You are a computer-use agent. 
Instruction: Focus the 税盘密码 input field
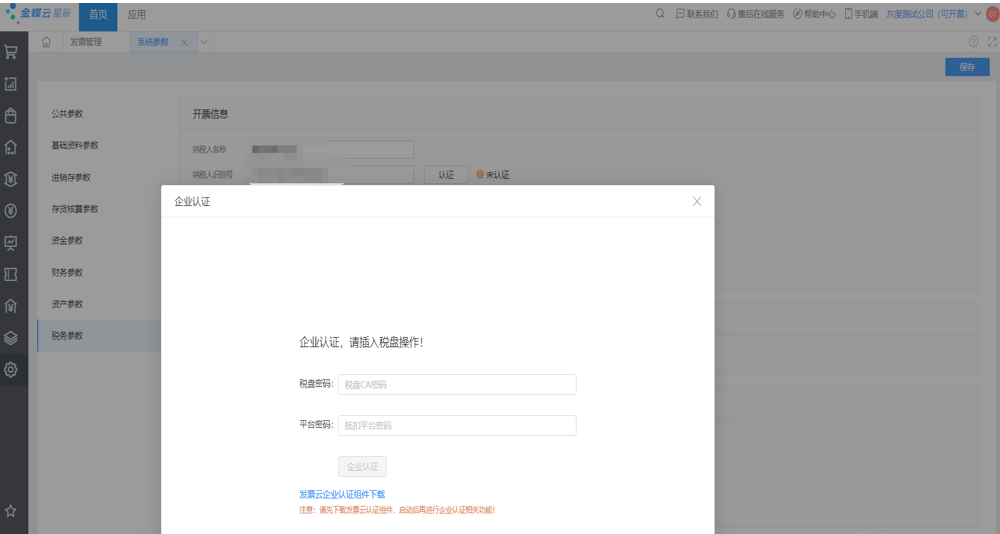(x=457, y=385)
